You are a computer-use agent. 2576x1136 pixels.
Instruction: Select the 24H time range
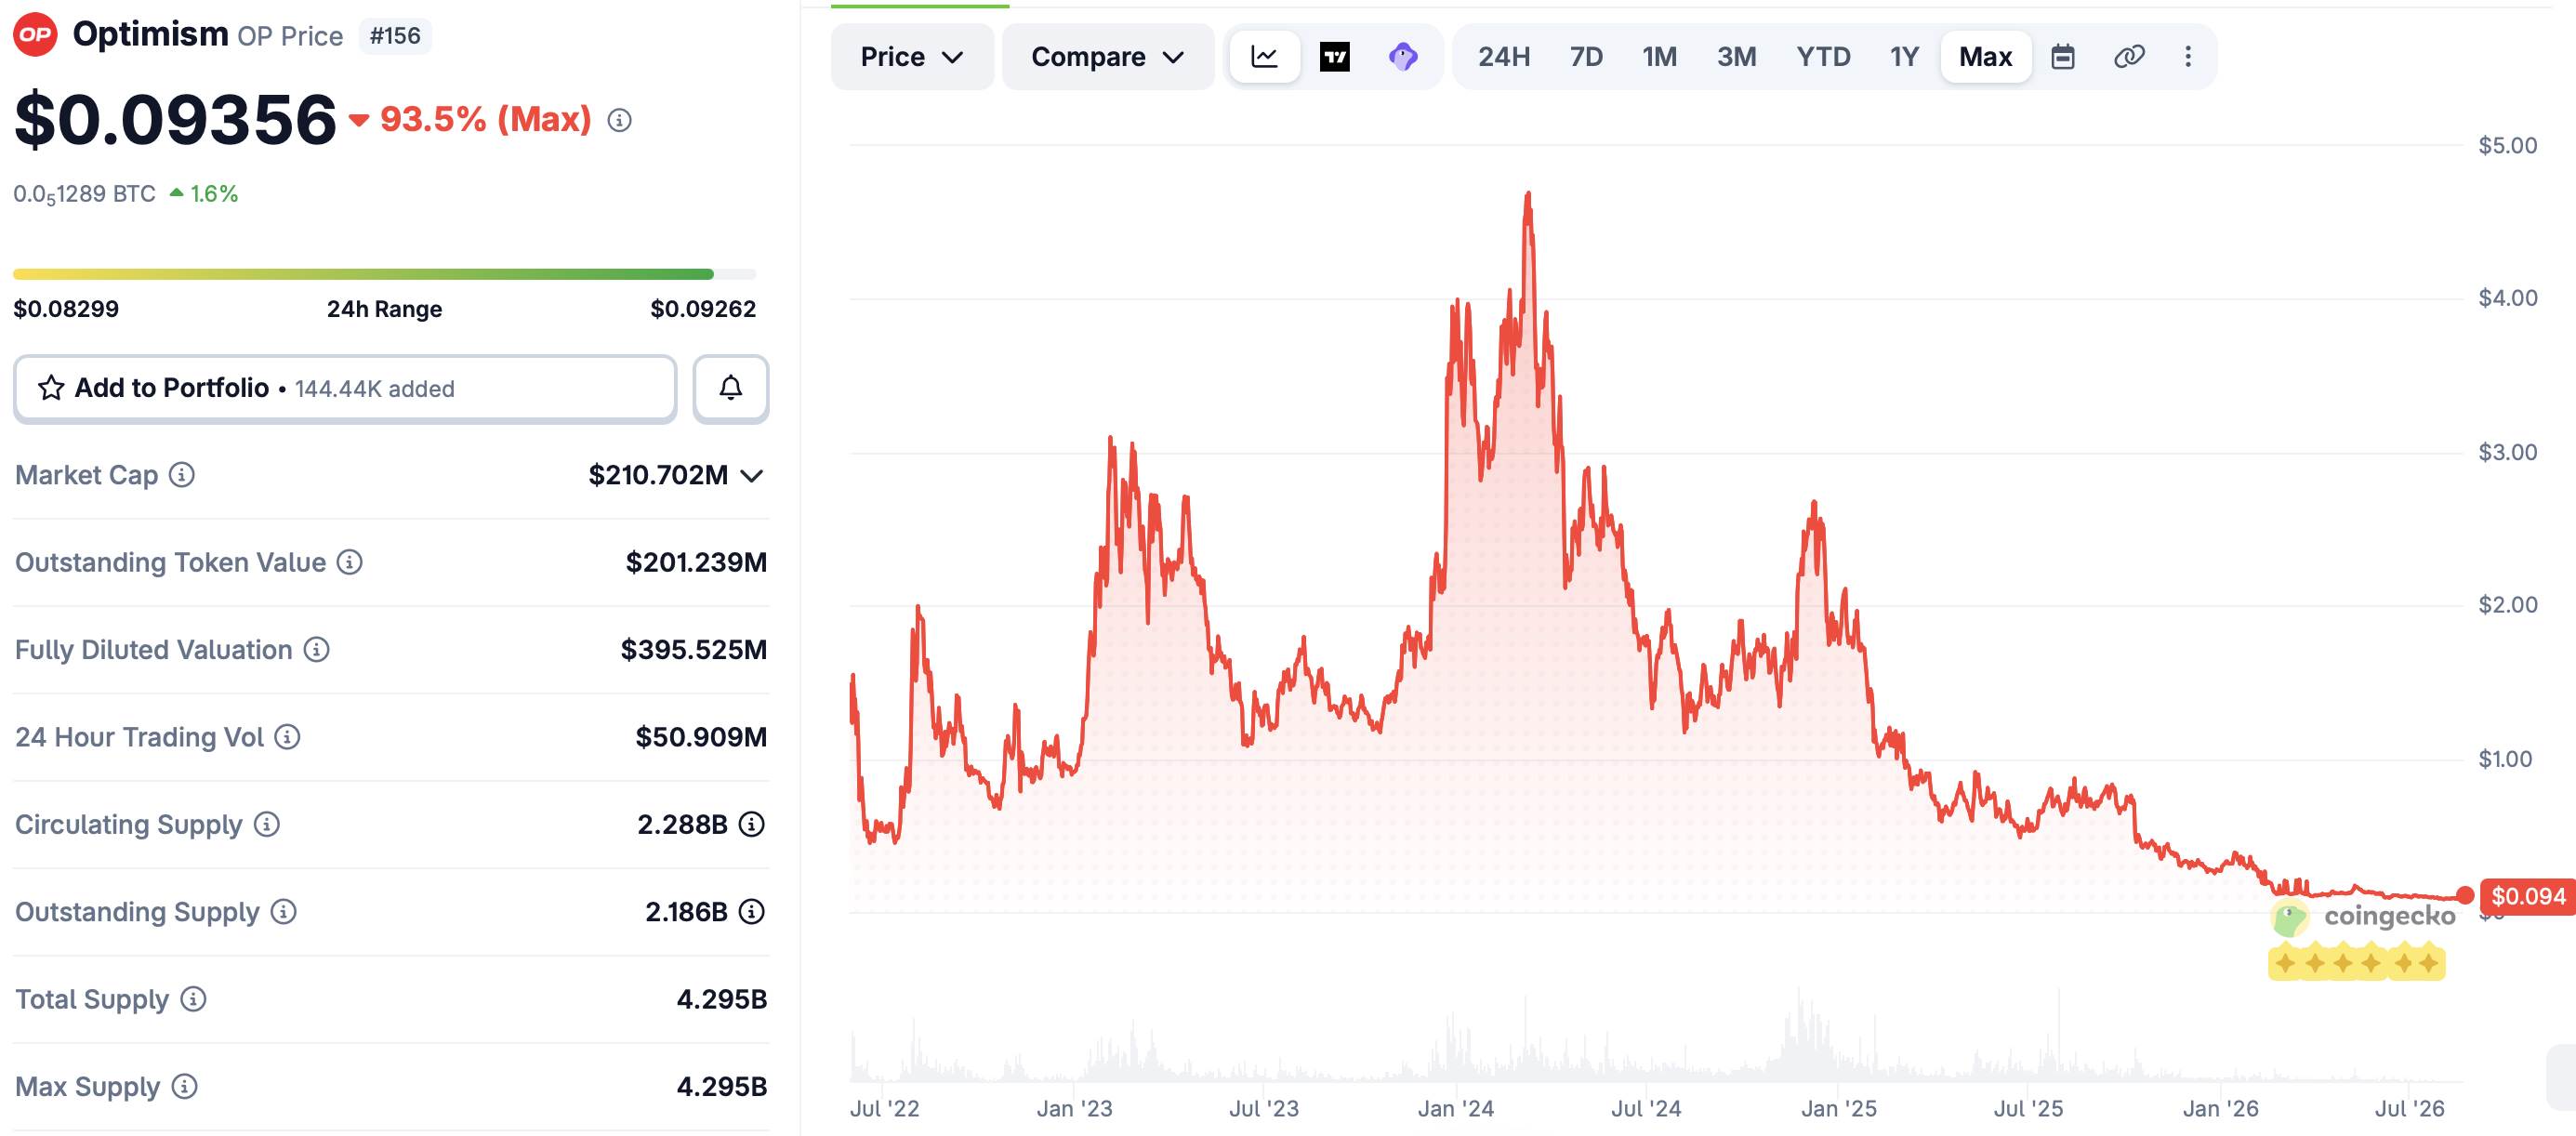[1504, 57]
